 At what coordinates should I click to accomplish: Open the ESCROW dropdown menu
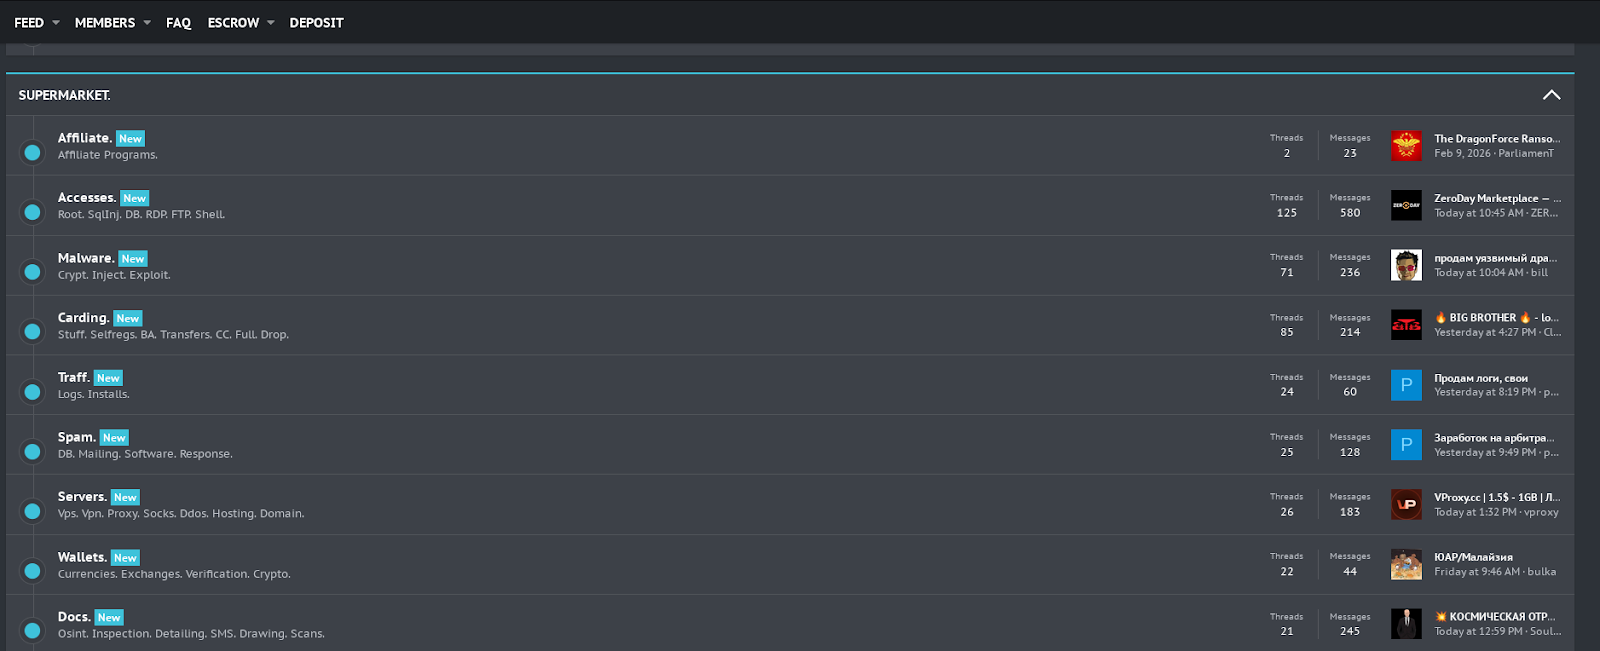233,22
